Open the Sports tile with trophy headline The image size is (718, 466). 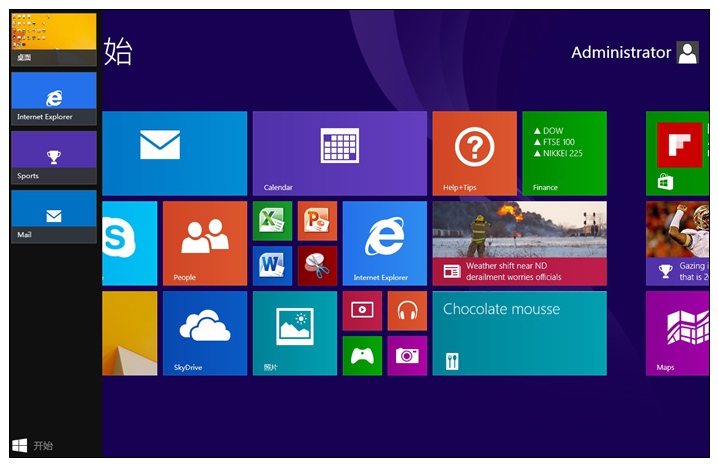tap(677, 243)
